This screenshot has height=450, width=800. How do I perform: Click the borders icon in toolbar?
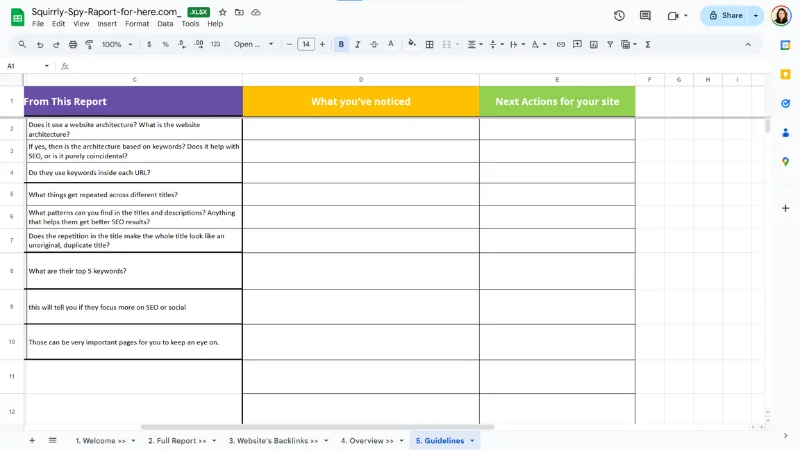pyautogui.click(x=430, y=44)
